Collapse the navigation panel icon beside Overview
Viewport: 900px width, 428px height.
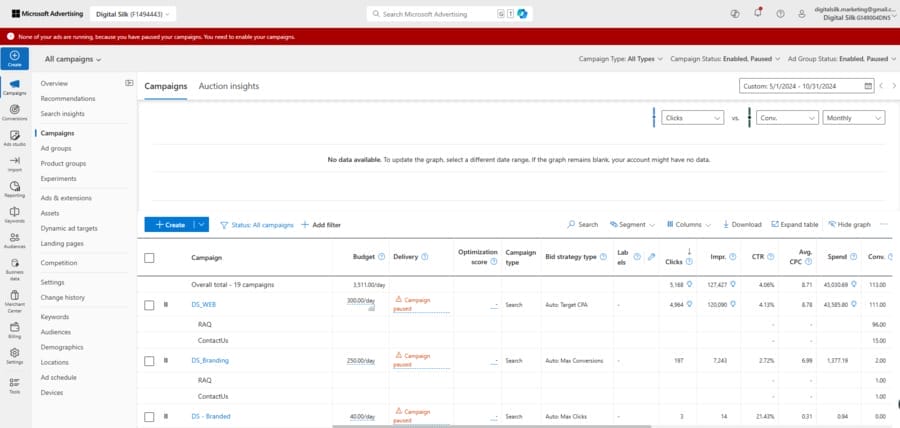tap(129, 83)
